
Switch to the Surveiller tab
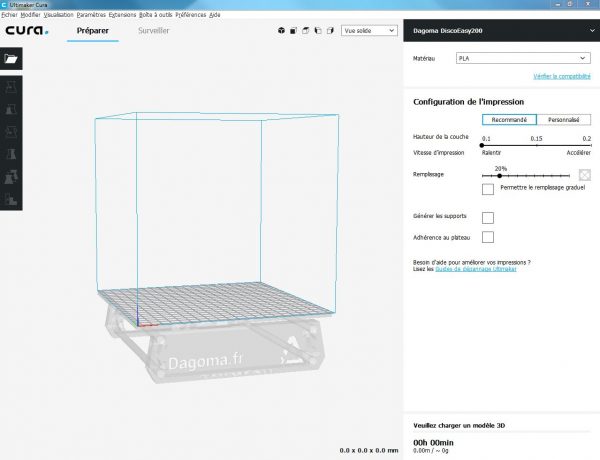tap(153, 31)
